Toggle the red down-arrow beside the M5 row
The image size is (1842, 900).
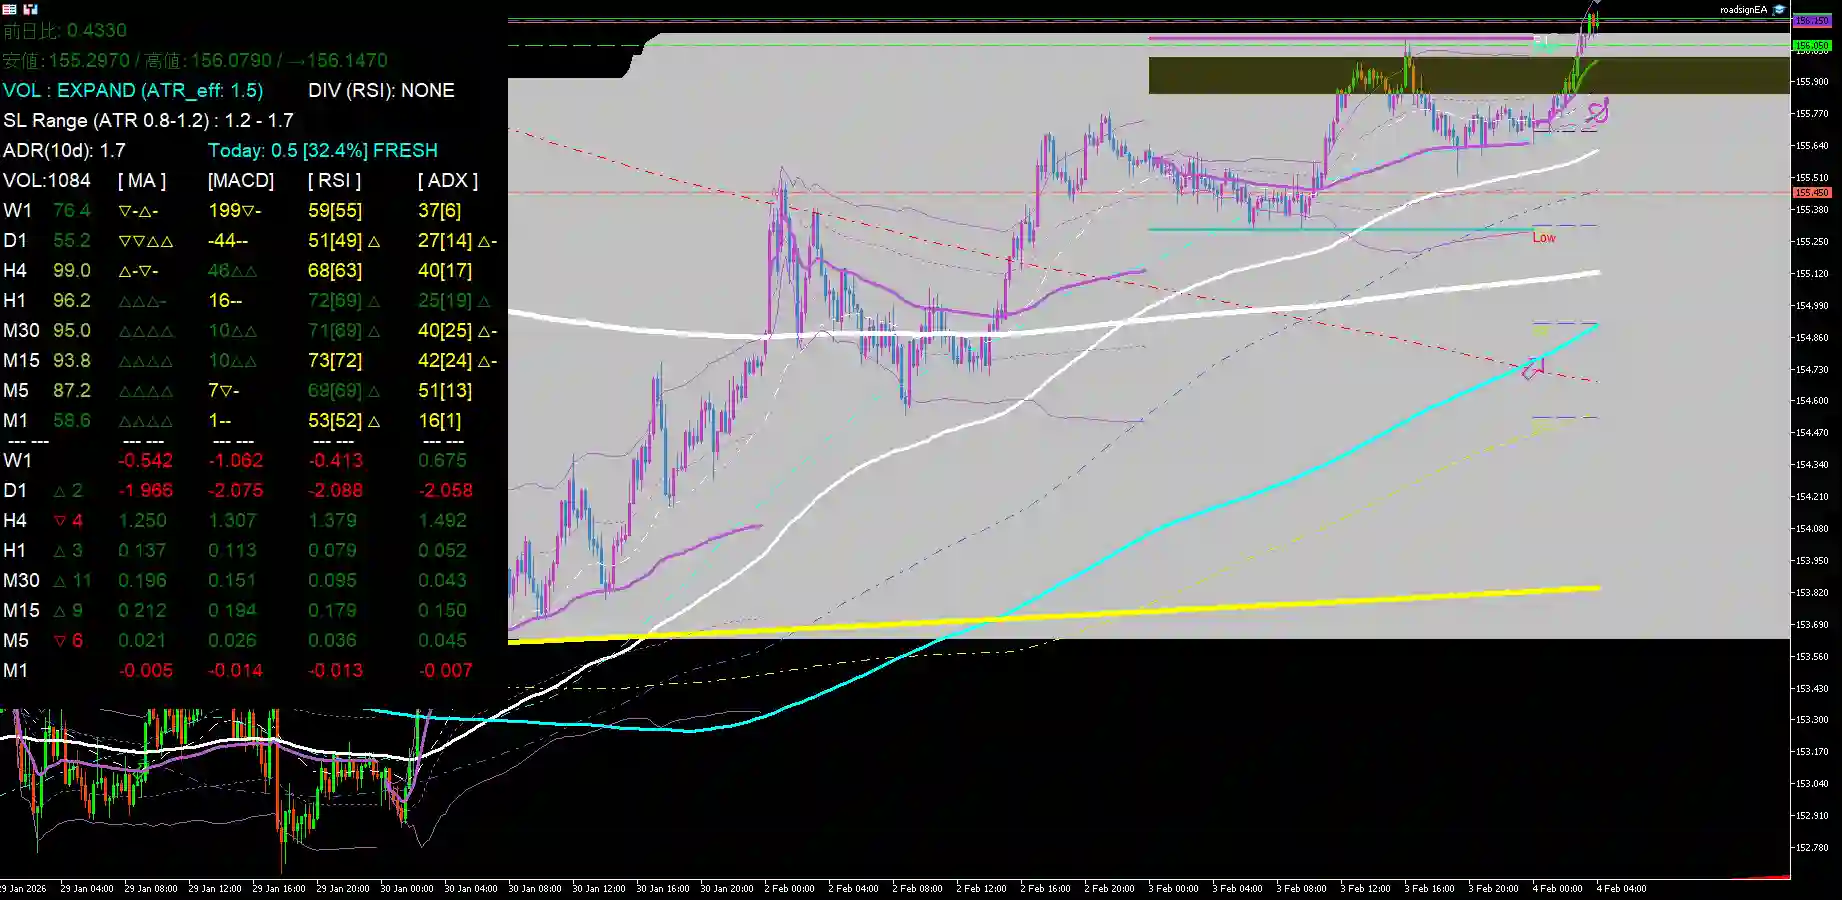(x=57, y=641)
